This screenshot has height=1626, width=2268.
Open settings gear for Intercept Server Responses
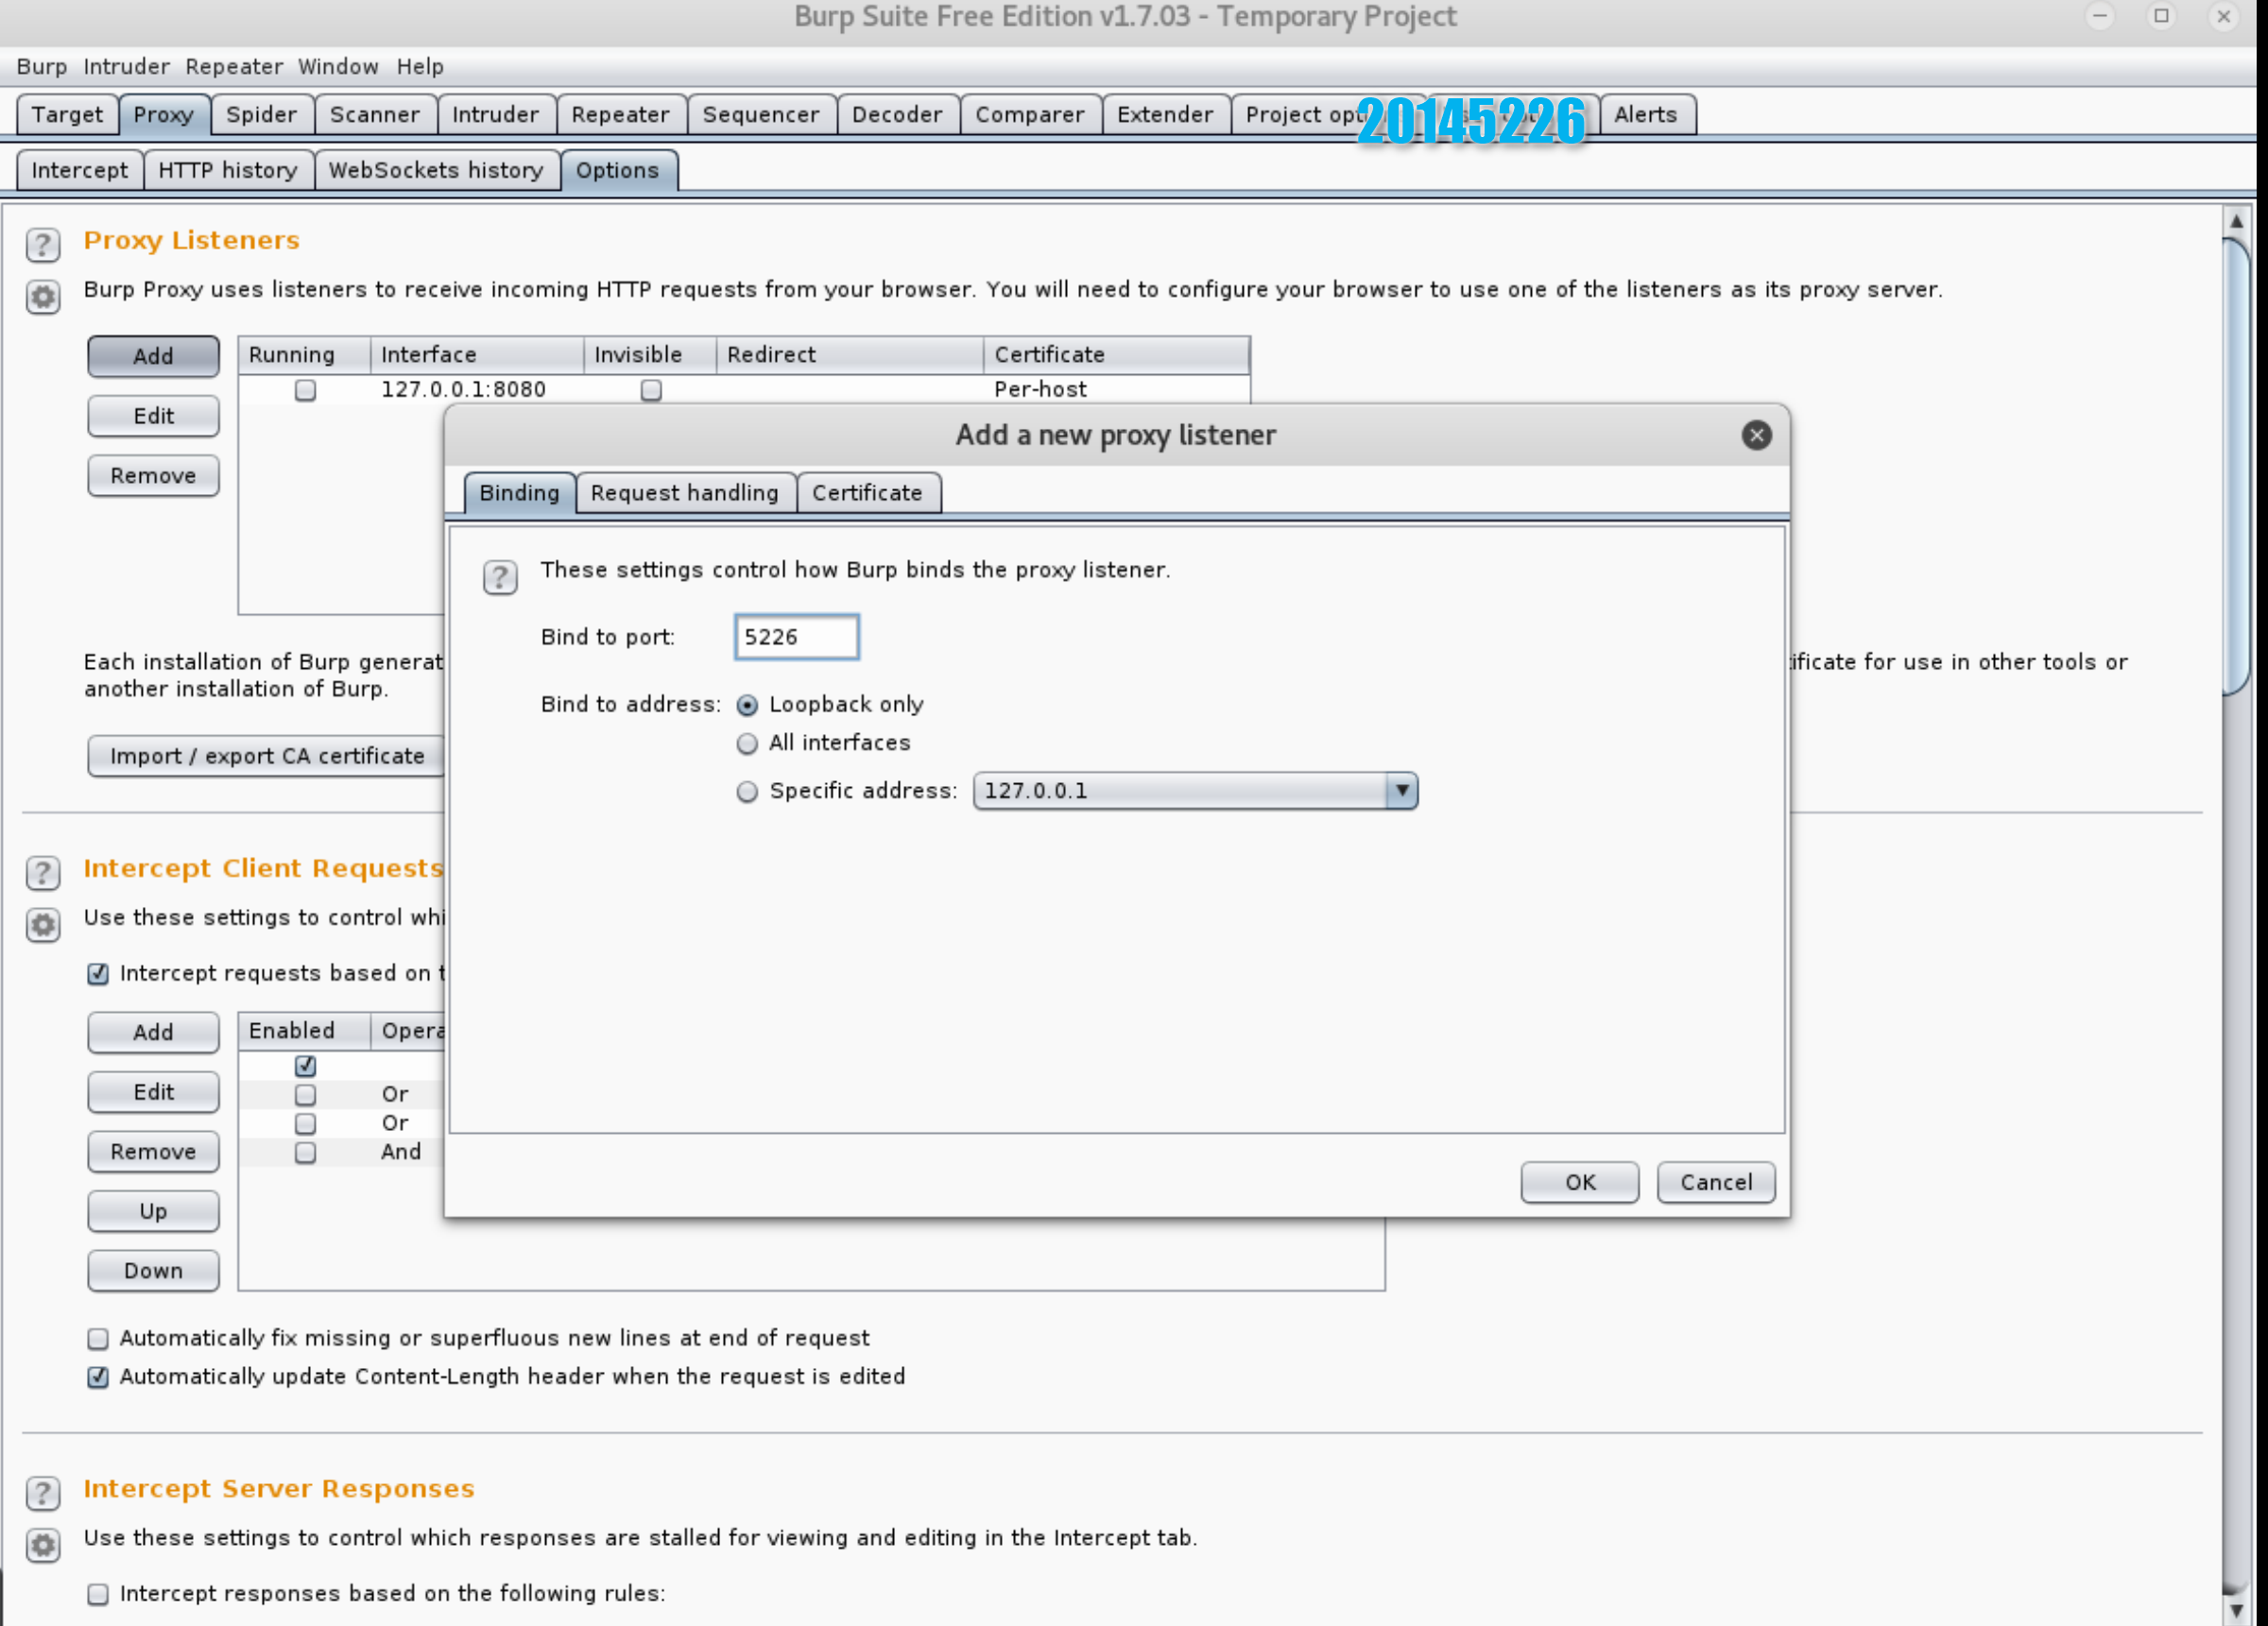point(42,1545)
